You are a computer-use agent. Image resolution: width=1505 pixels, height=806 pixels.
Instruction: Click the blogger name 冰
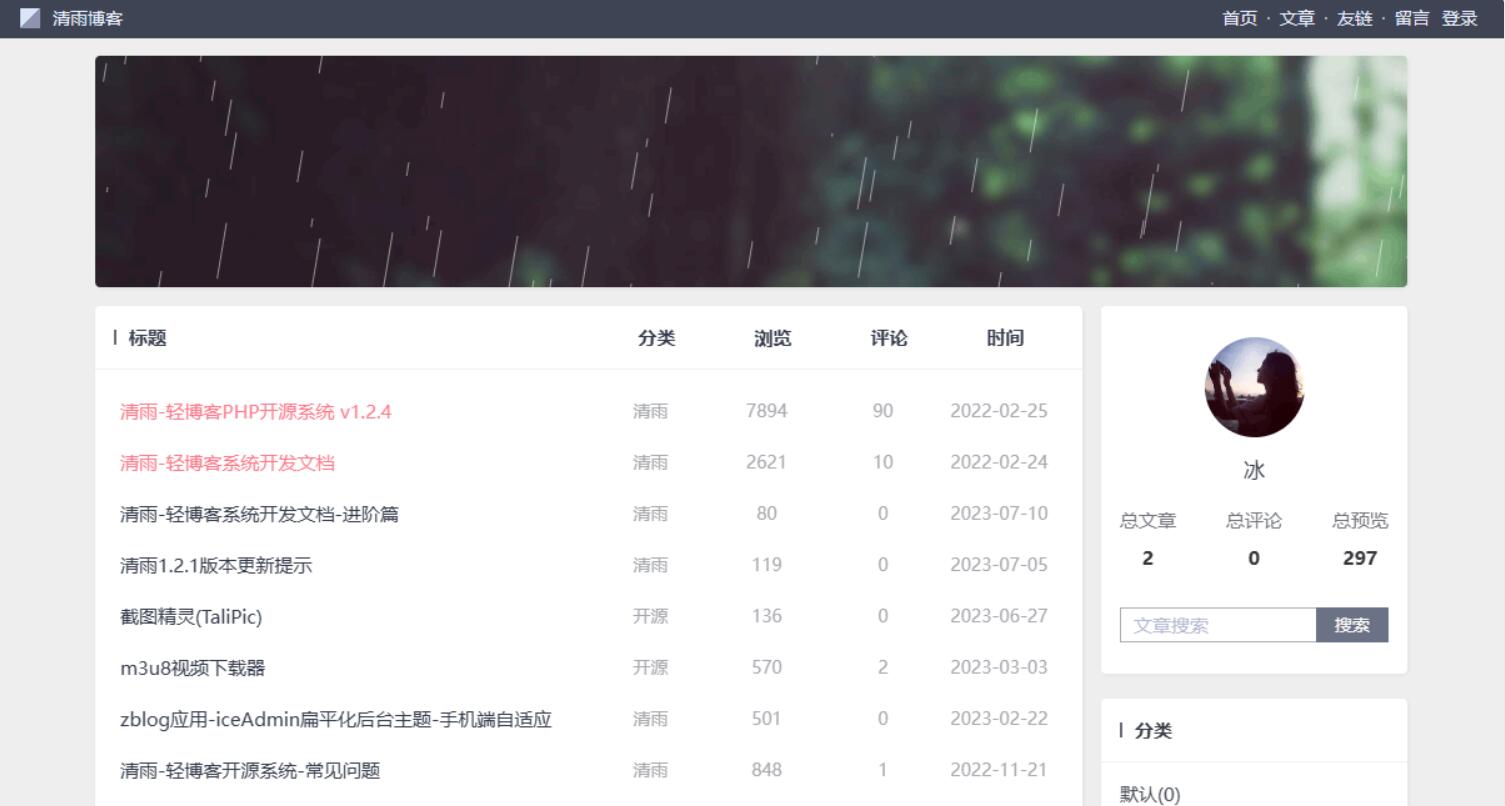click(x=1253, y=469)
